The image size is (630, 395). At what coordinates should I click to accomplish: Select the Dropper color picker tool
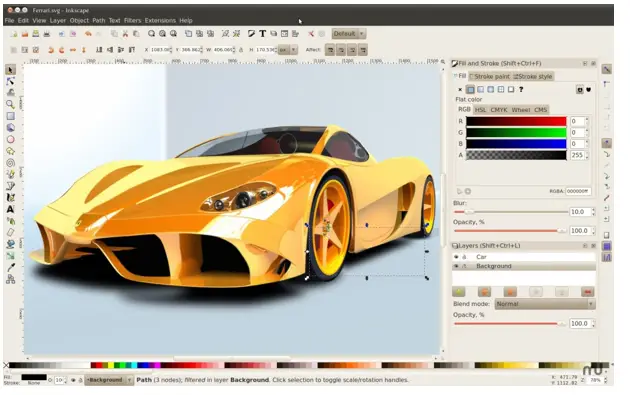(10, 267)
